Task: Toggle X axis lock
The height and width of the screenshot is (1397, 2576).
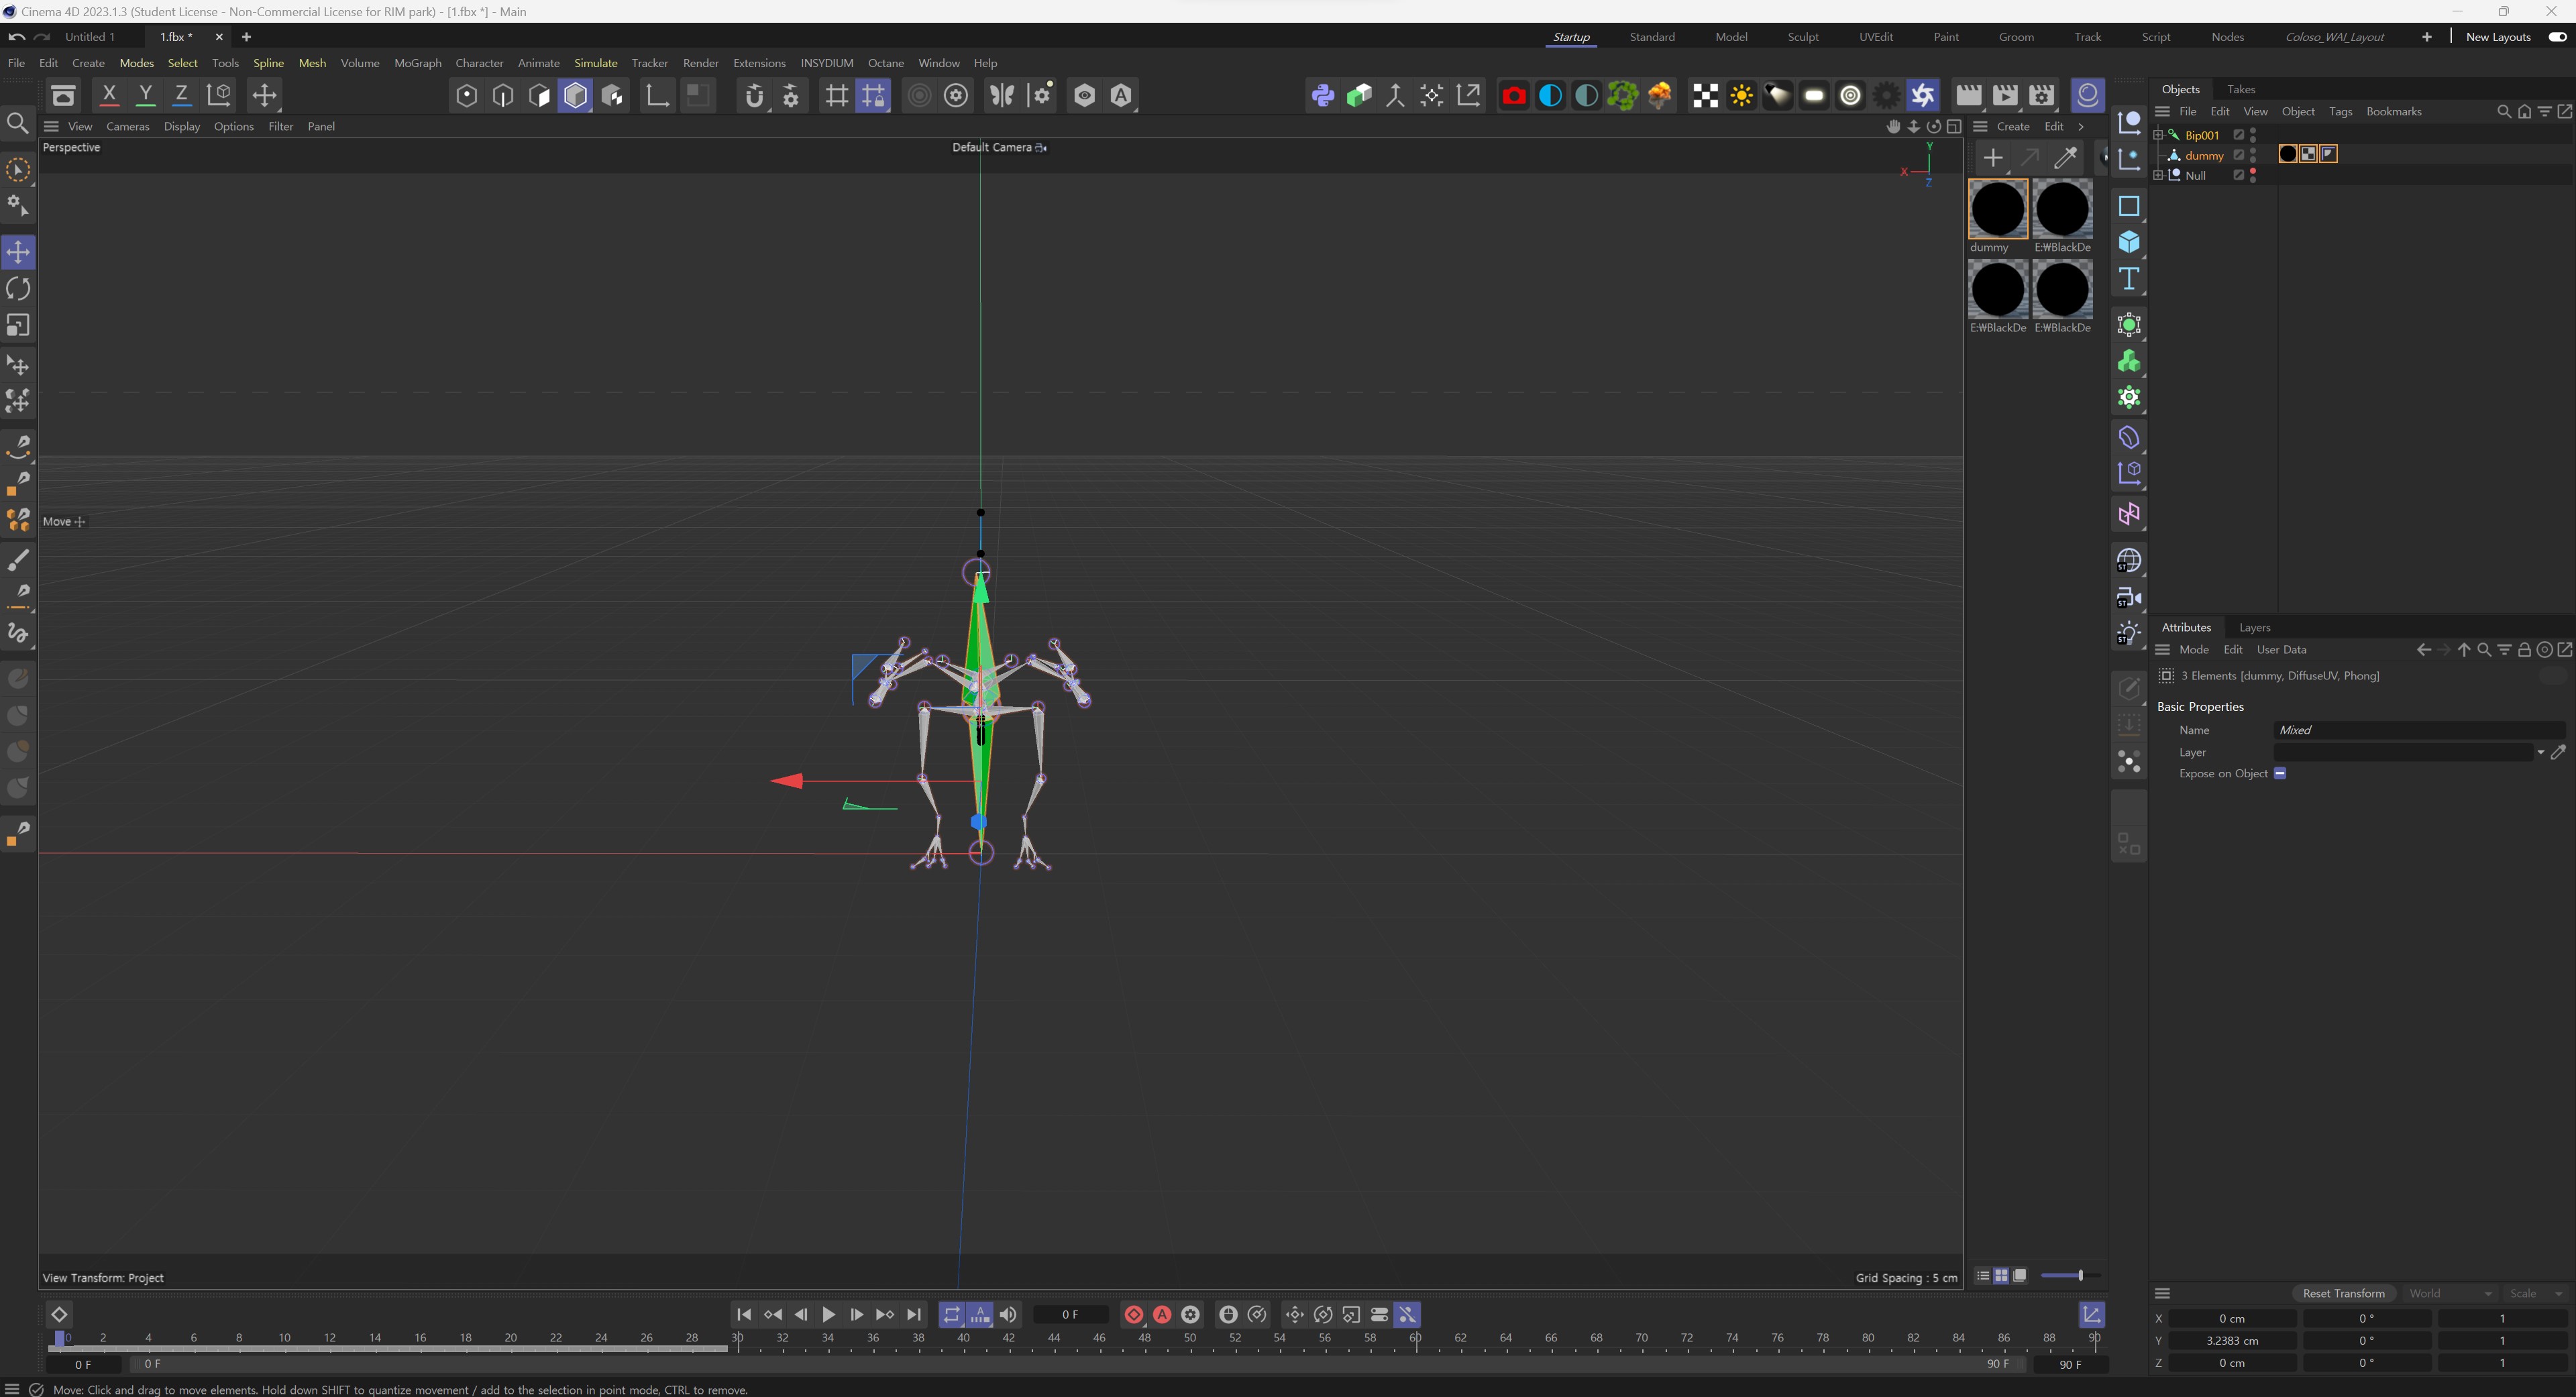Action: 109,95
